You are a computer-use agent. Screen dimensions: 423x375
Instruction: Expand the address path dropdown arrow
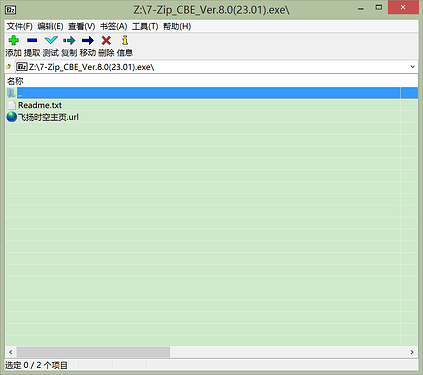pyautogui.click(x=412, y=67)
